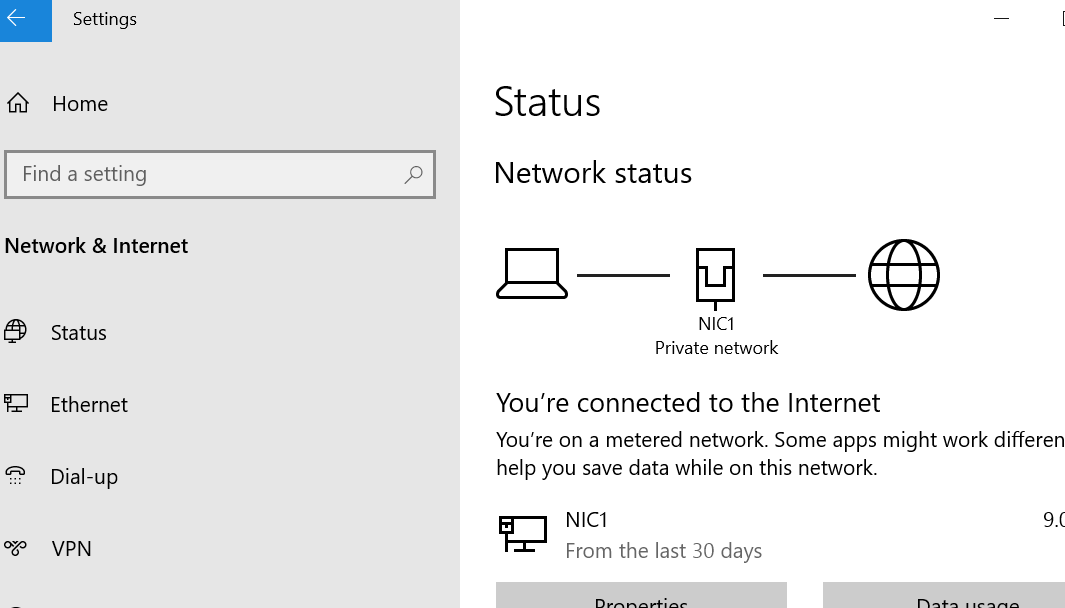1065x608 pixels.
Task: Click the magnifier search icon
Action: (x=414, y=175)
